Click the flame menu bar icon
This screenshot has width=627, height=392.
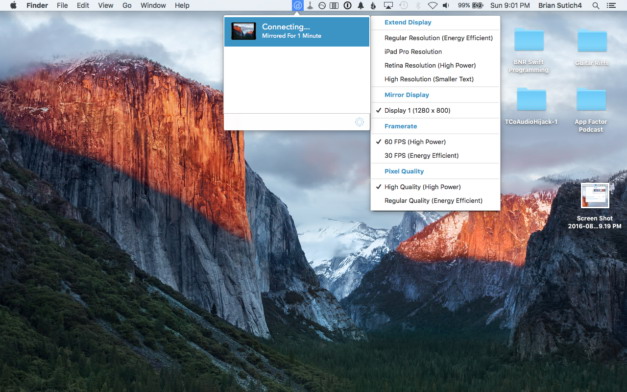[x=373, y=6]
